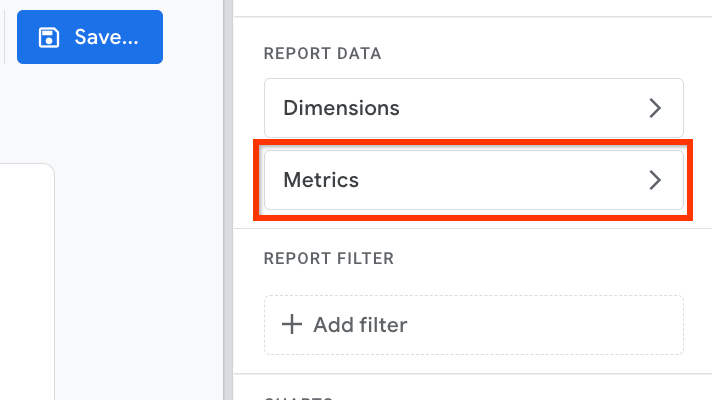Click the Save… text label
712x400 pixels.
tap(106, 37)
